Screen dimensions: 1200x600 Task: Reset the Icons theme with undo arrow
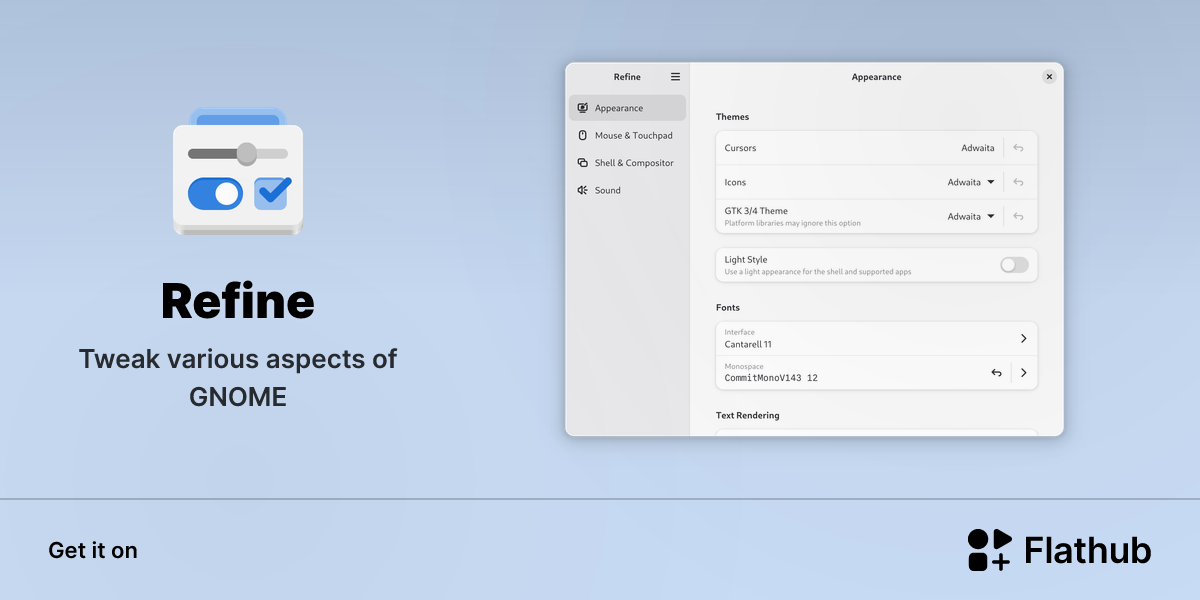pos(1018,182)
